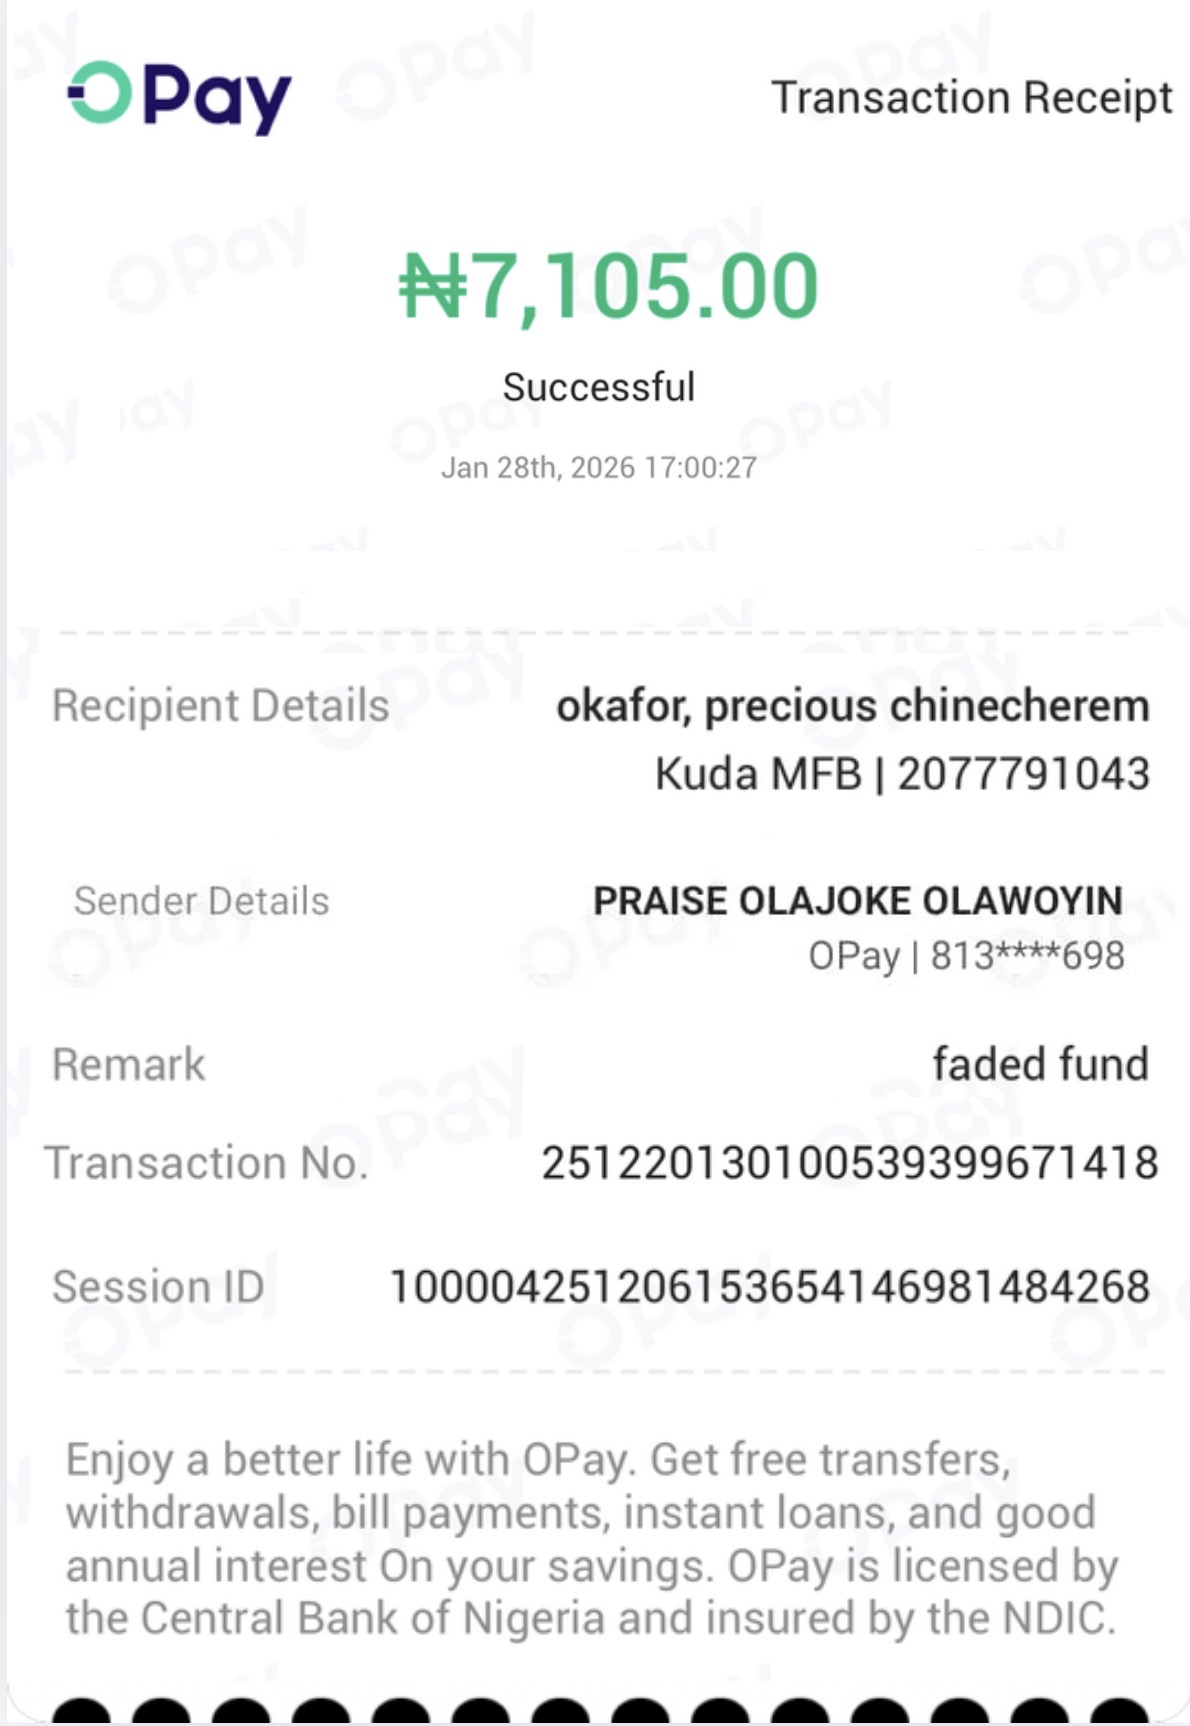The image size is (1190, 1726).
Task: Select recipient name okafor, precious chinecherem
Action: 852,706
